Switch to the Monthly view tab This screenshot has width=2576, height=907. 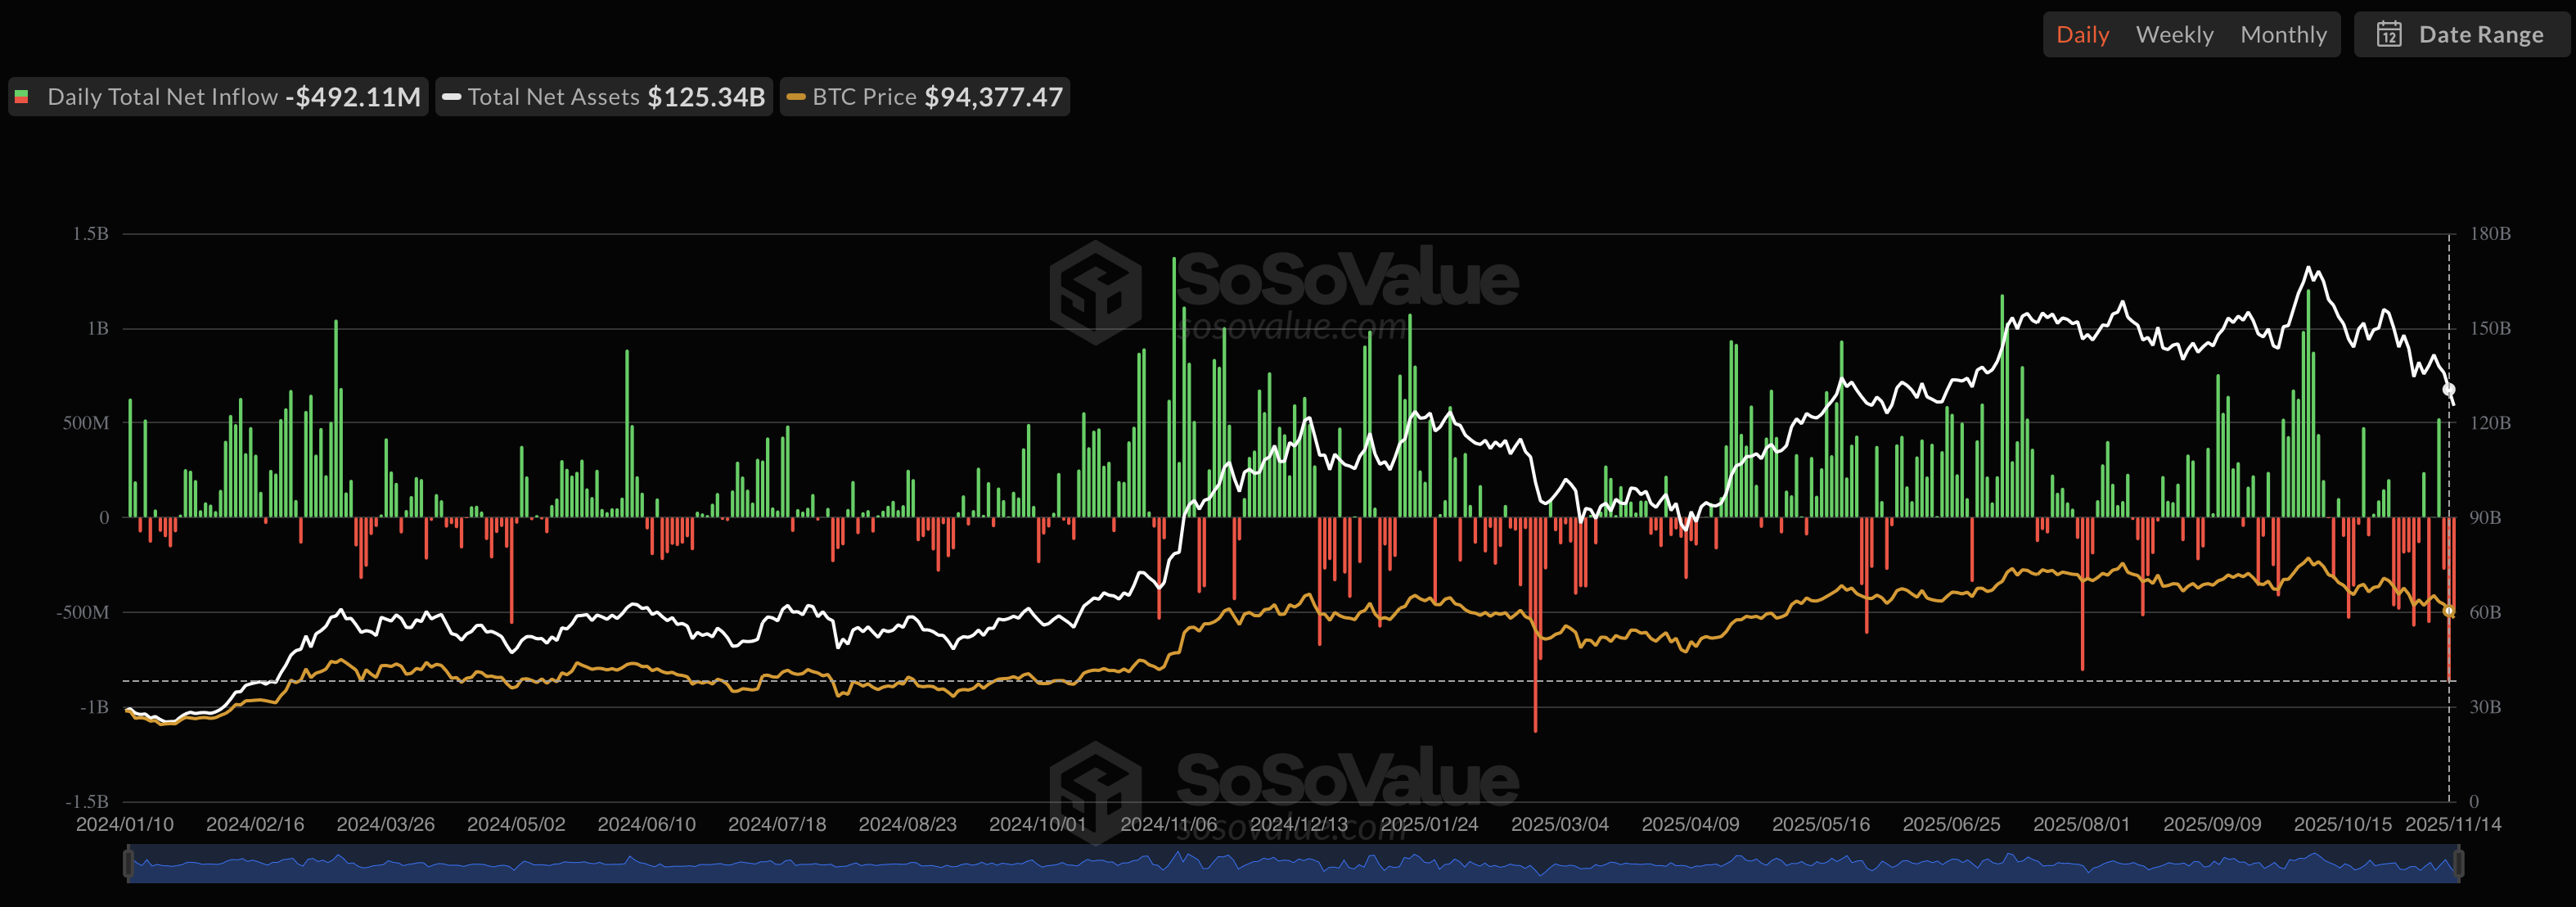pos(2283,35)
